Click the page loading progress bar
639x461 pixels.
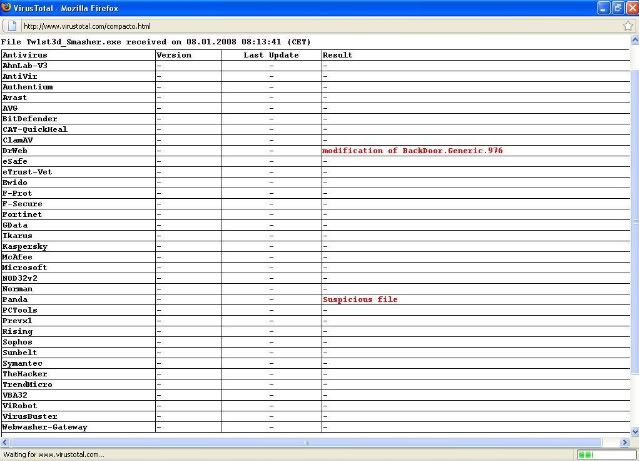(606, 454)
